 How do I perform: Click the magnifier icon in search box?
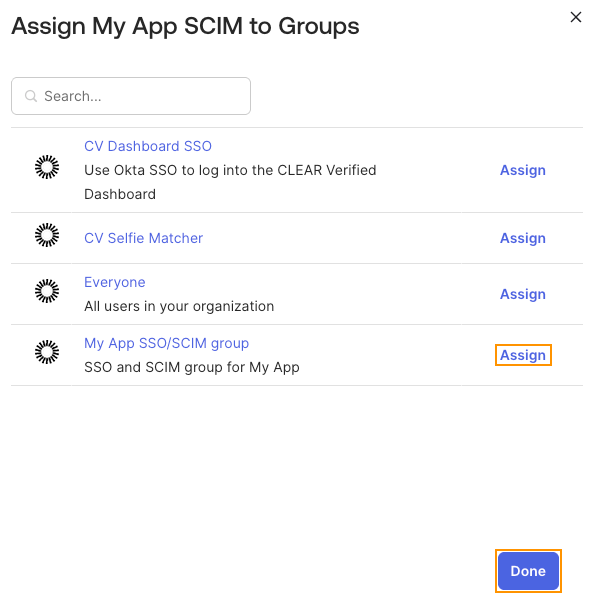tap(31, 96)
